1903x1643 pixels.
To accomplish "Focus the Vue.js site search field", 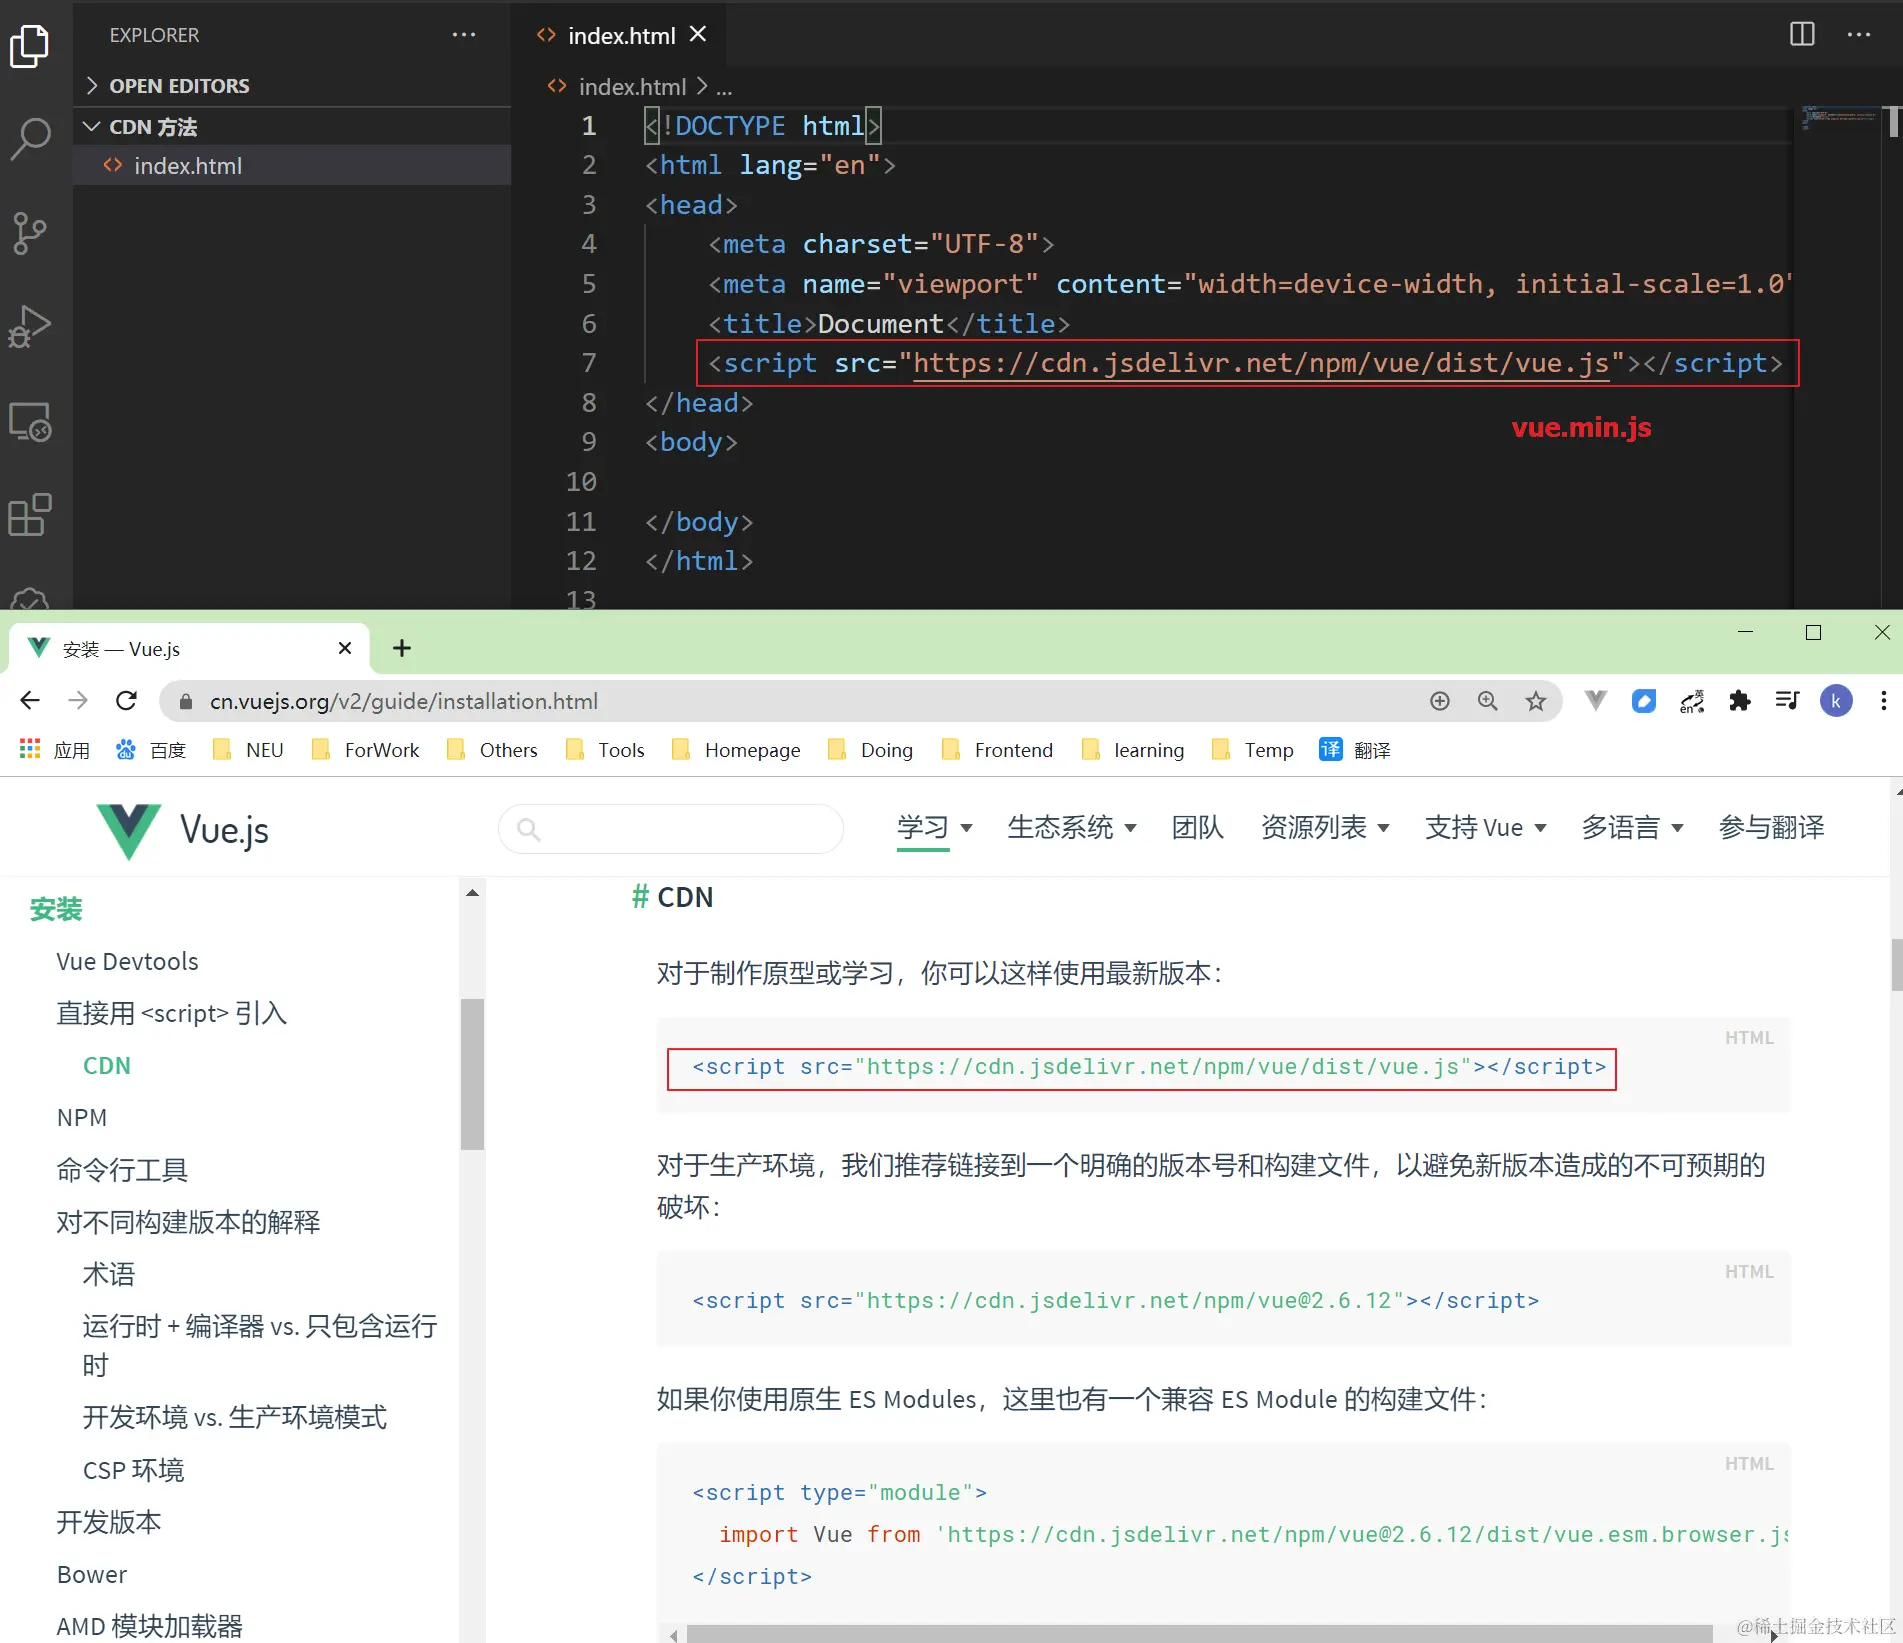I will (670, 829).
